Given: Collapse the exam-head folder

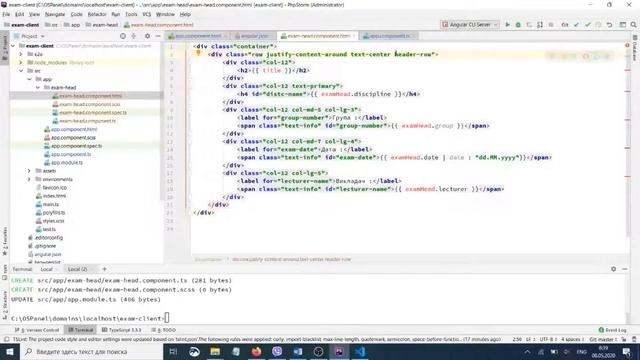Looking at the screenshot, I should point(38,87).
